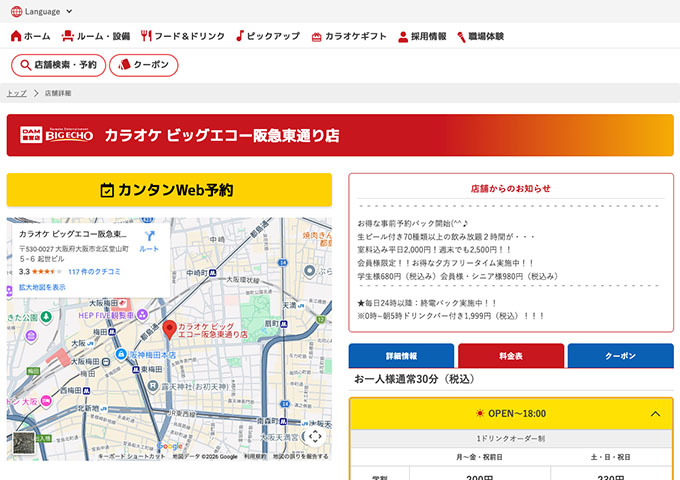Click the sun icon beside OPEN〜18:00

tap(480, 413)
